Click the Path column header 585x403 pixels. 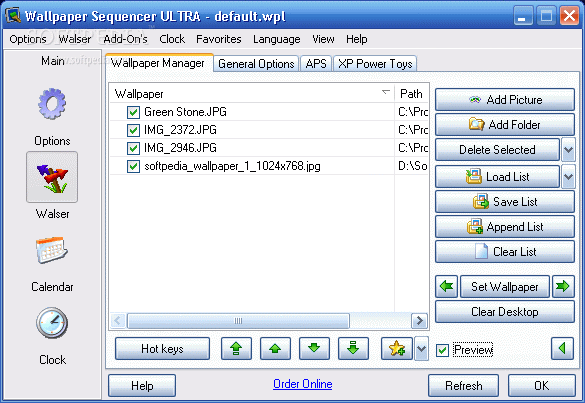tap(412, 93)
